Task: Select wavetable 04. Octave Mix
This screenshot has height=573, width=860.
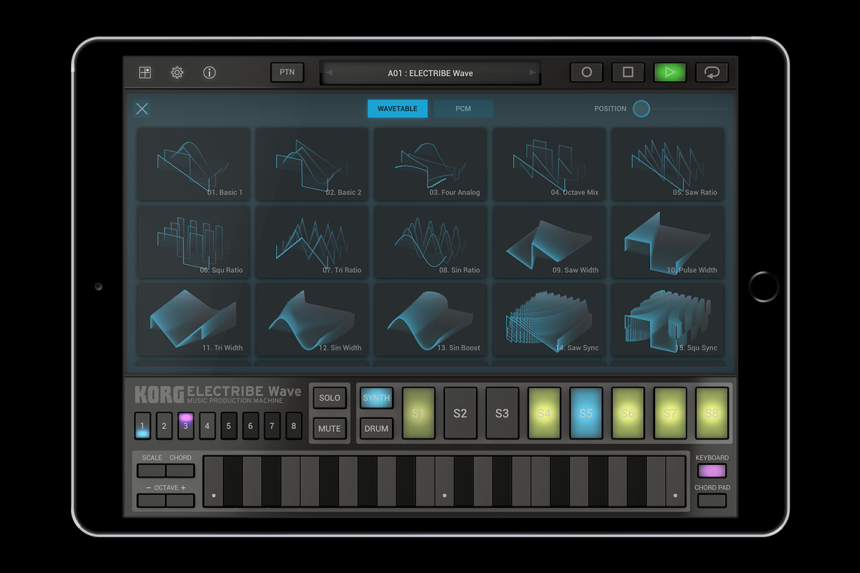Action: point(549,164)
